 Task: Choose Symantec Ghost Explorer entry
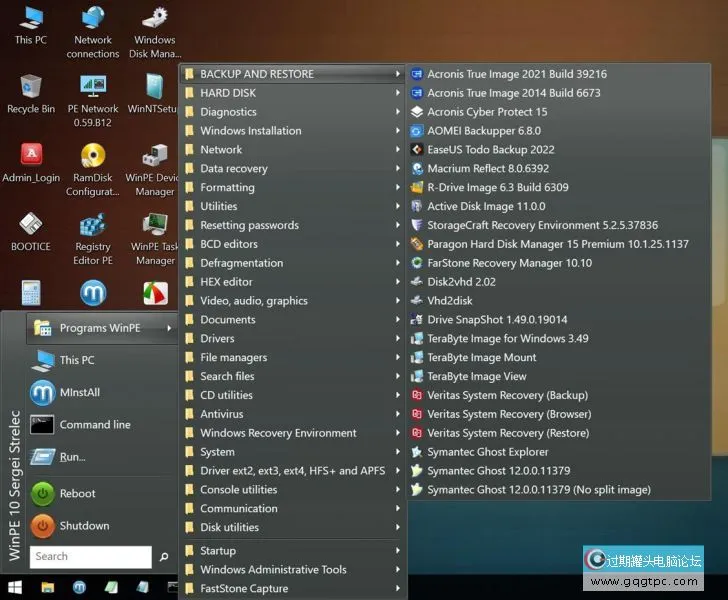point(487,452)
